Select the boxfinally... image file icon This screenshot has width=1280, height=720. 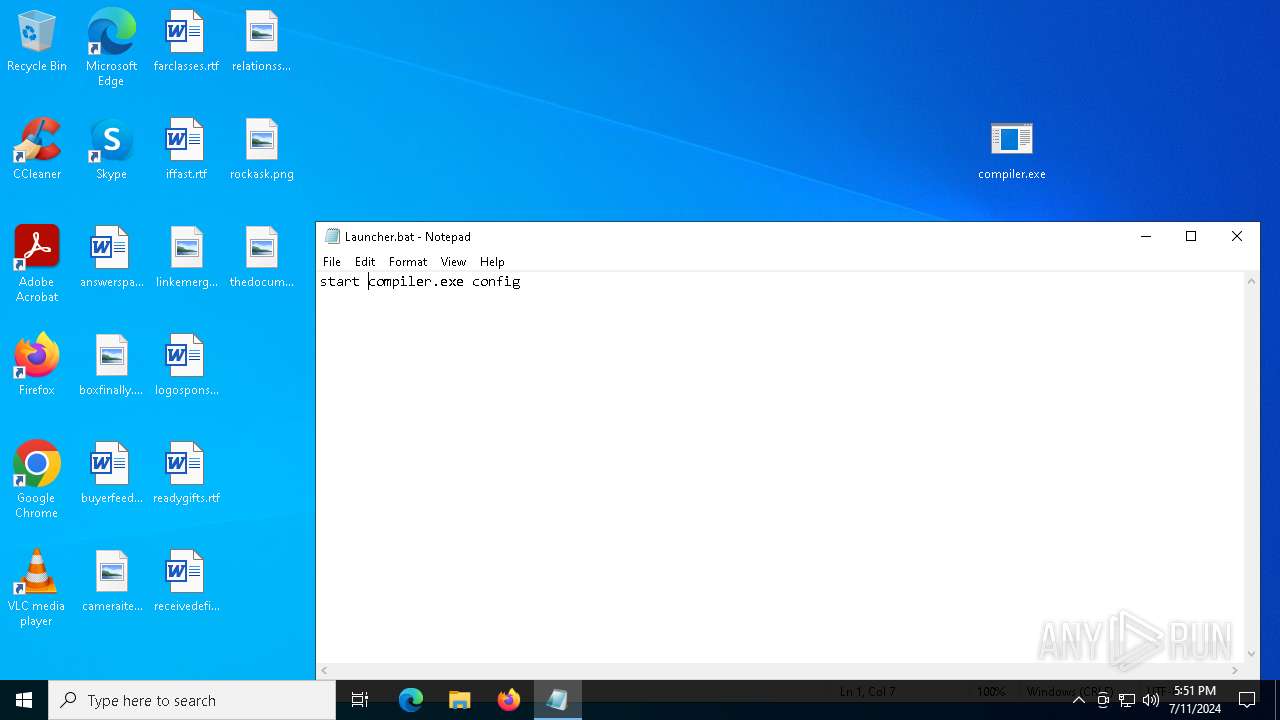(111, 366)
